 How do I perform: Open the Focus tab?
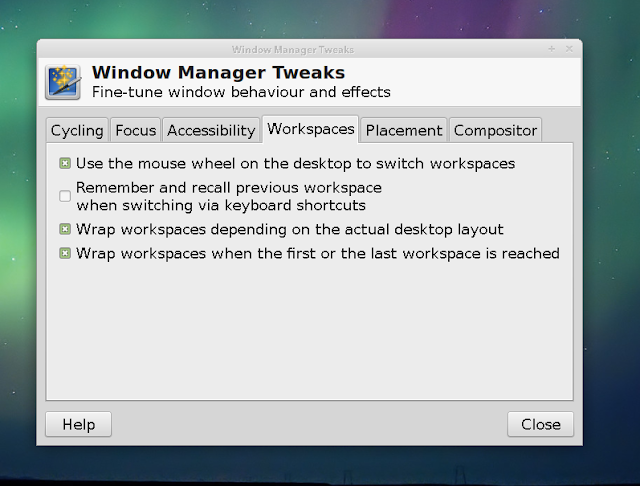point(135,130)
